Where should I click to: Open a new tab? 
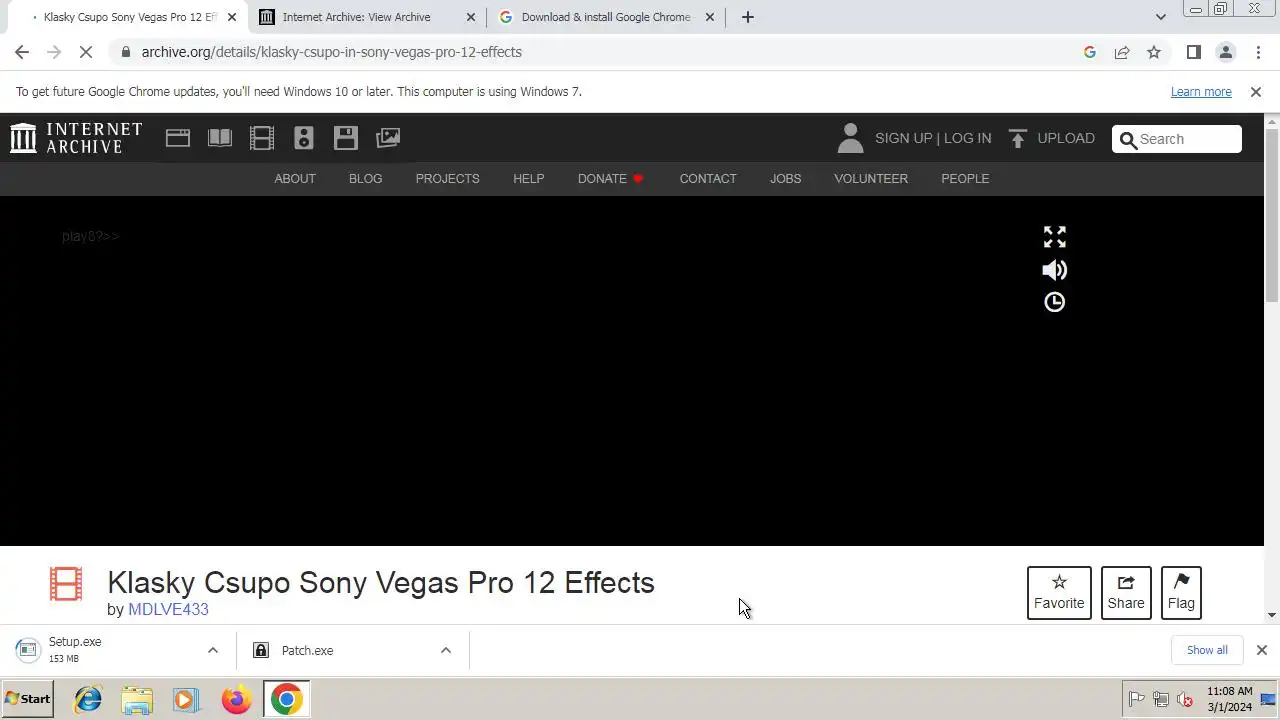747,17
